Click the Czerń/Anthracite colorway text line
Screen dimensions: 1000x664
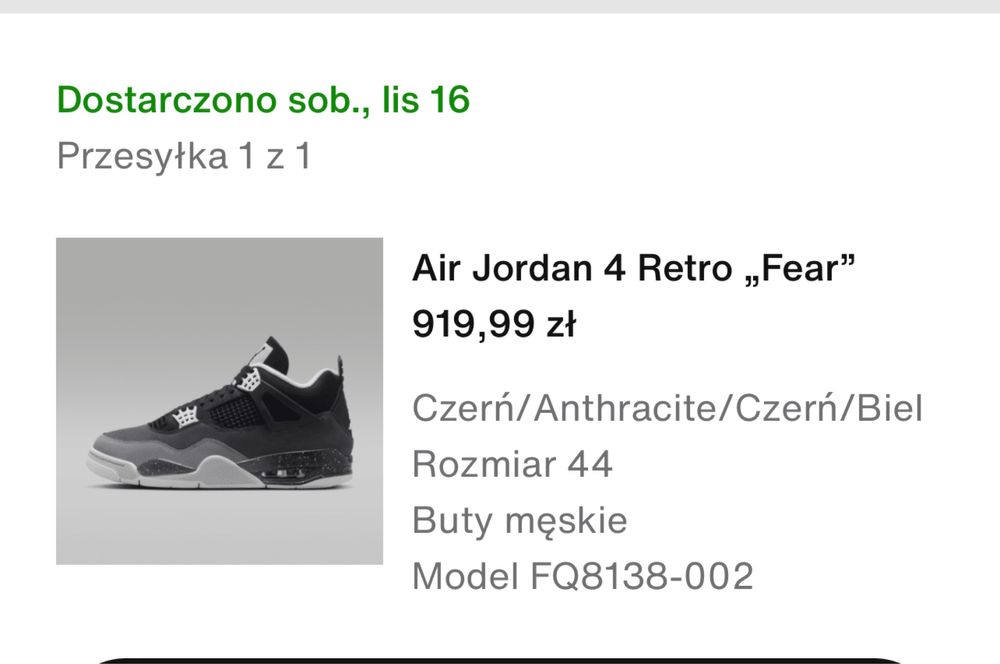pos(667,408)
